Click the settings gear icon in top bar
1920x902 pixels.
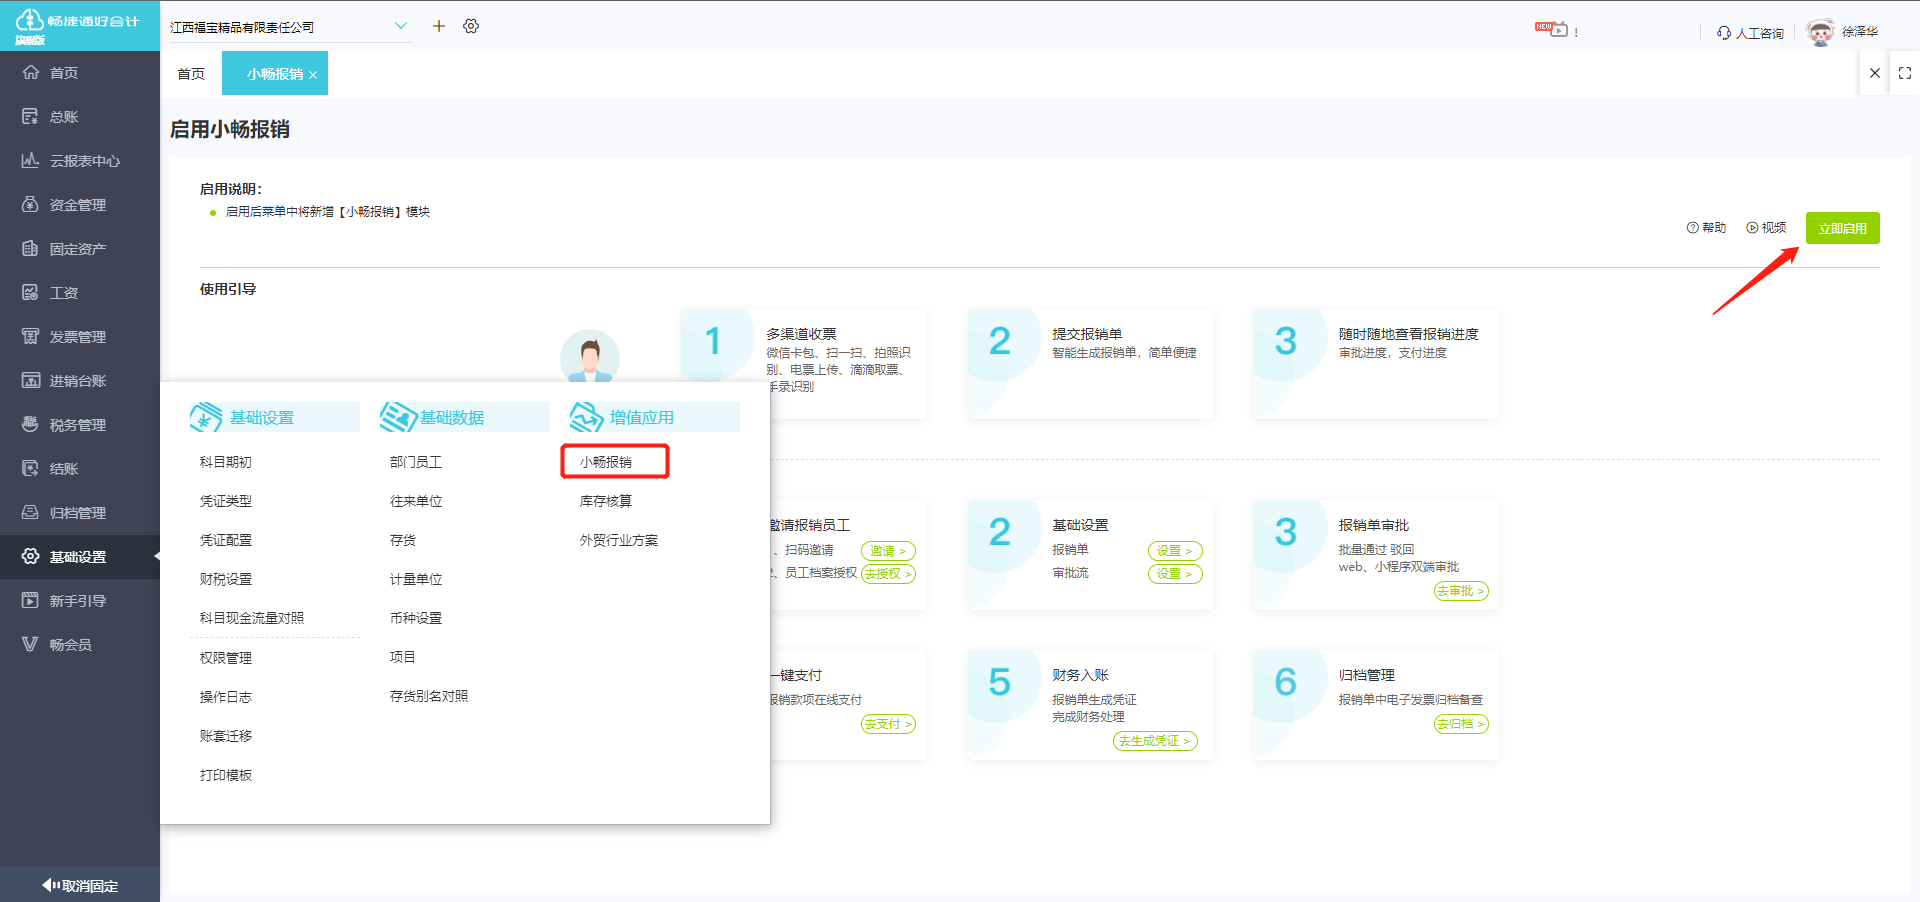pyautogui.click(x=471, y=26)
